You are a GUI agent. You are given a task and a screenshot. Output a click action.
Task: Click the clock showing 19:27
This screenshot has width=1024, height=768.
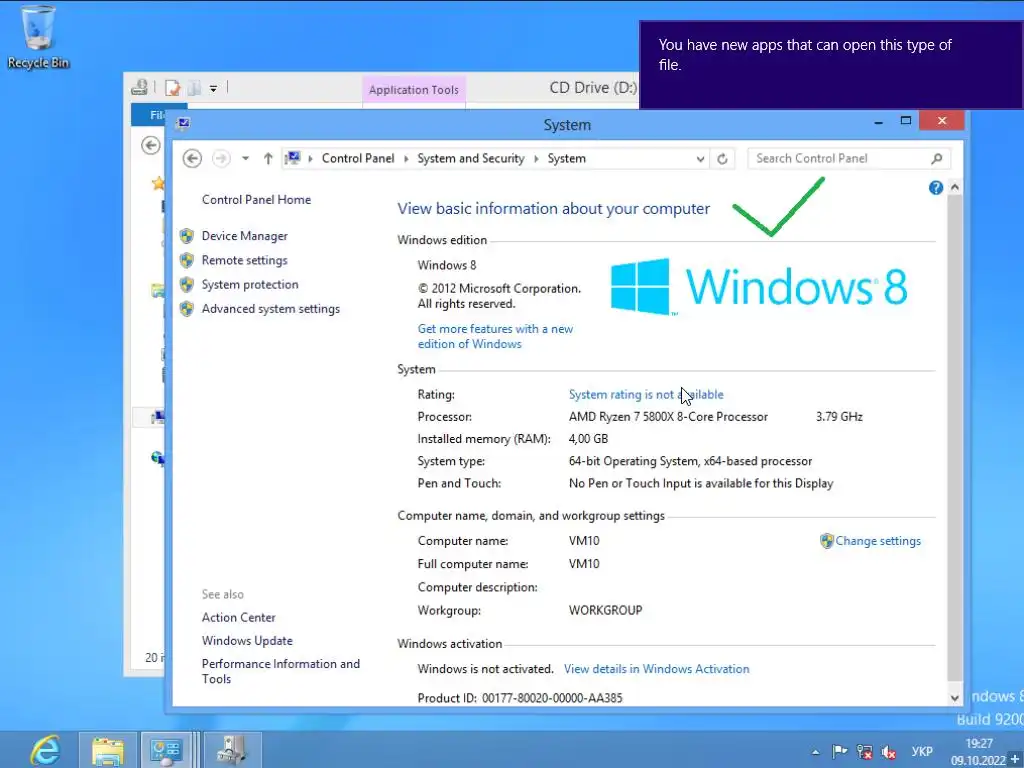979,743
